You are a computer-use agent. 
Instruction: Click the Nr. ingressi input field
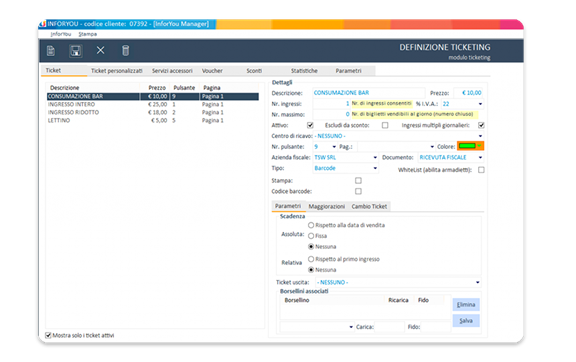331,104
